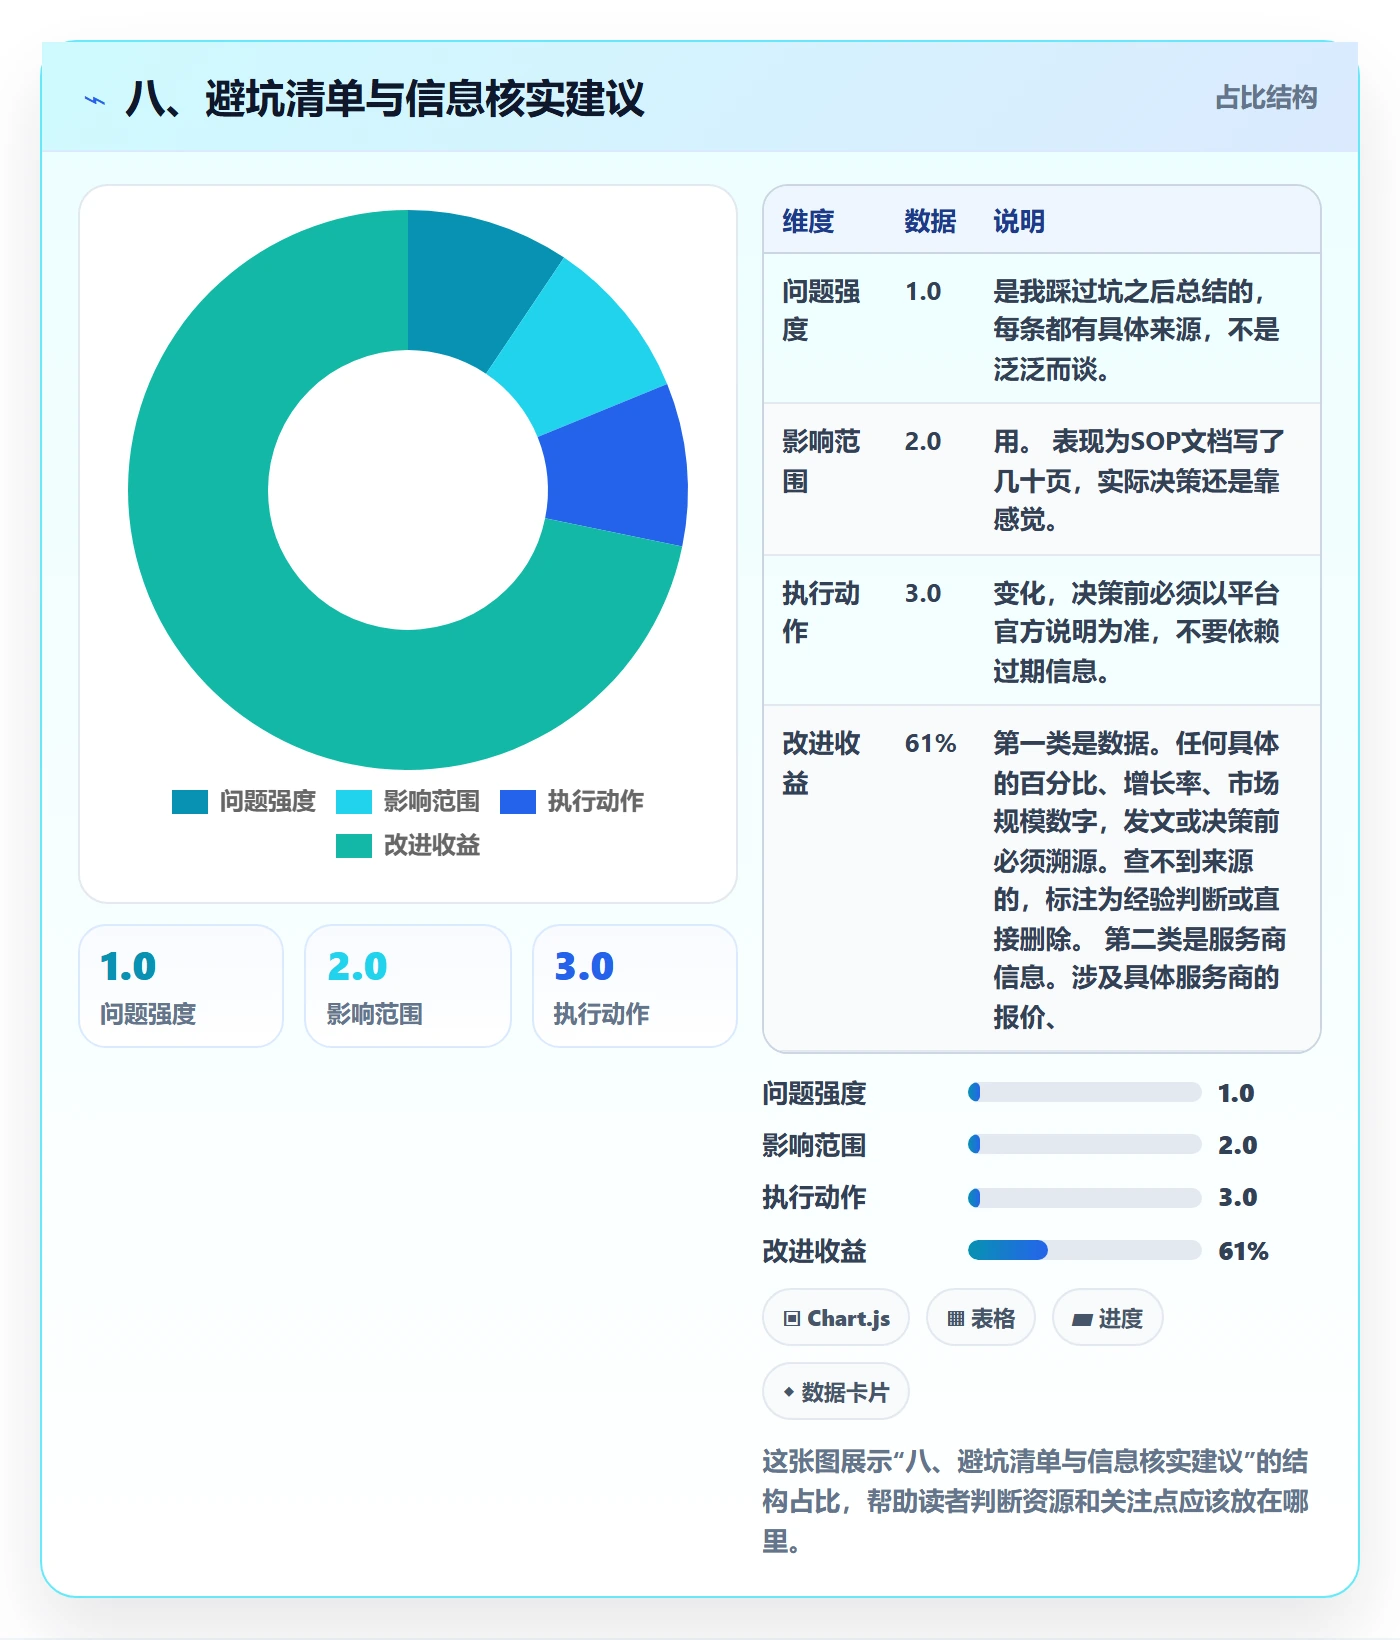Click the lightning icon beside the section title
The height and width of the screenshot is (1640, 1400).
95,100
